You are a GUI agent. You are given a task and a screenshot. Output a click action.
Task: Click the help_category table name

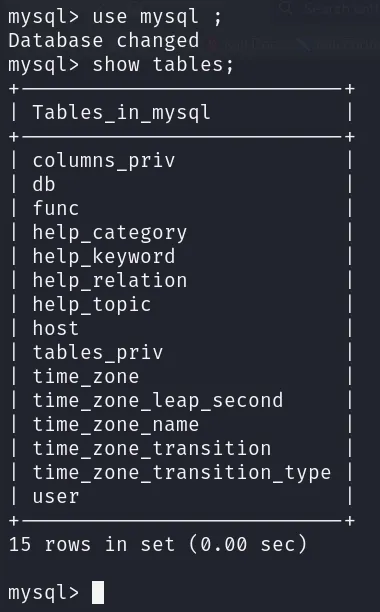(110, 233)
